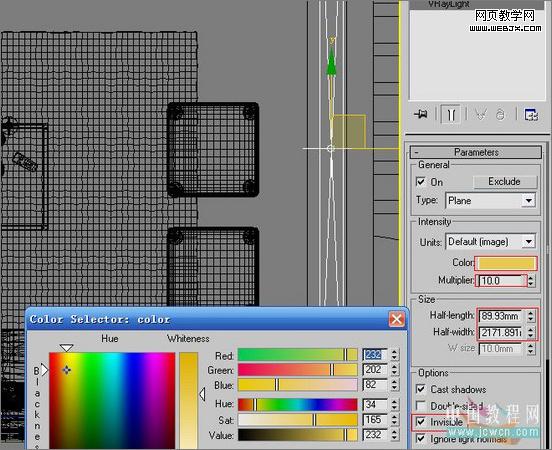552x450 pixels.
Task: Click the Hue value field 34
Action: pos(375,405)
